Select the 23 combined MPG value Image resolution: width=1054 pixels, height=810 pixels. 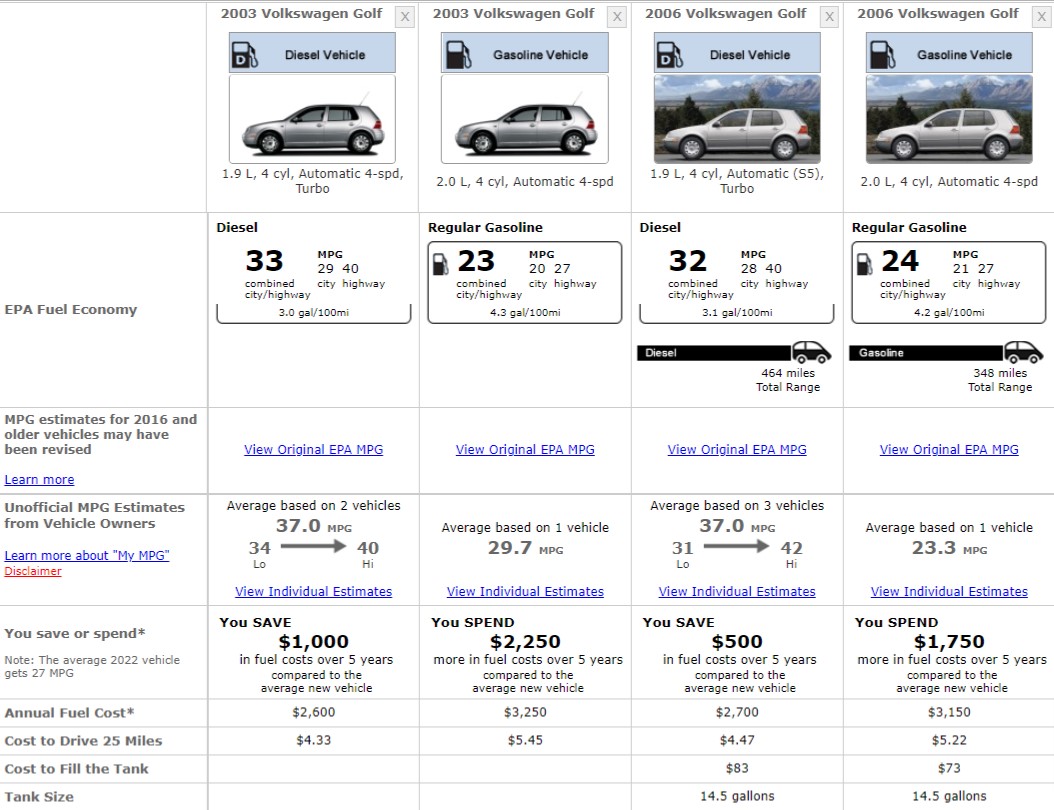coord(476,261)
